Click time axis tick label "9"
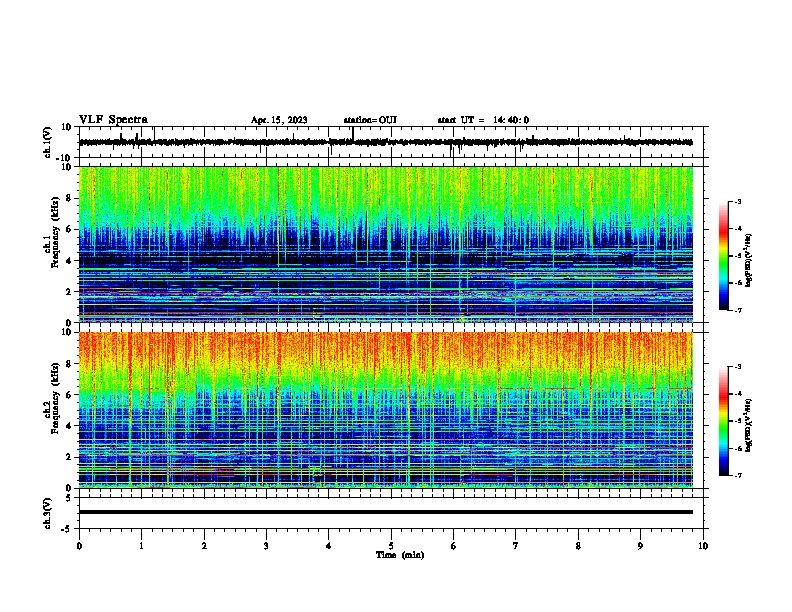 640,546
